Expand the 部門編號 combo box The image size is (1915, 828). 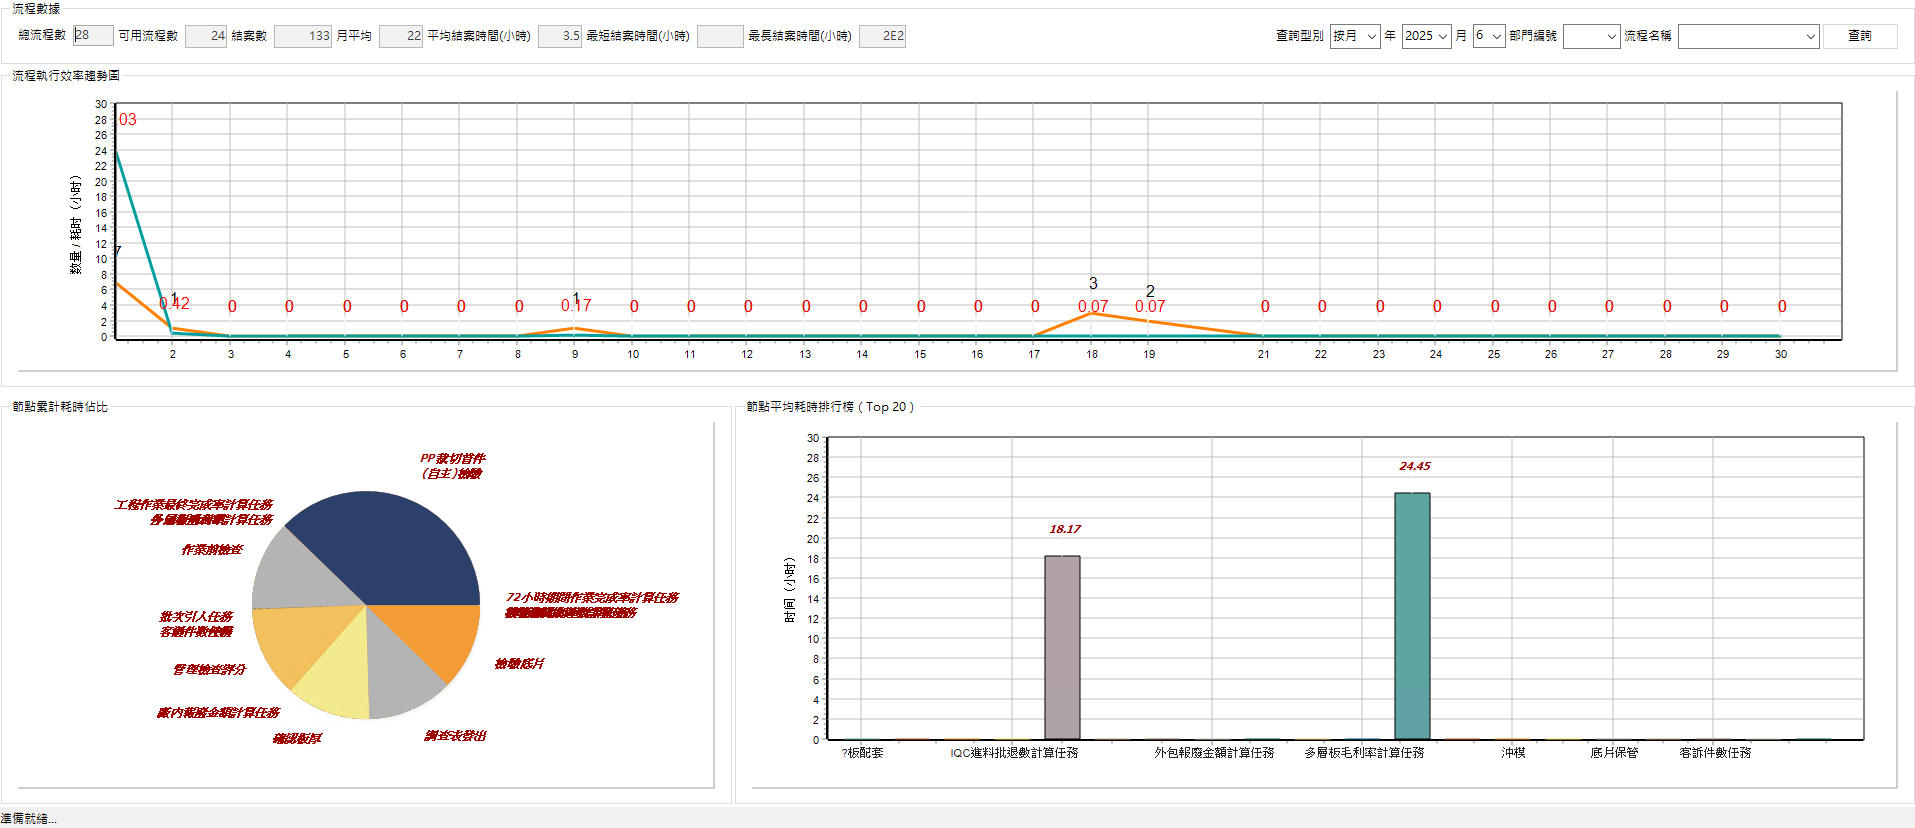point(1591,36)
